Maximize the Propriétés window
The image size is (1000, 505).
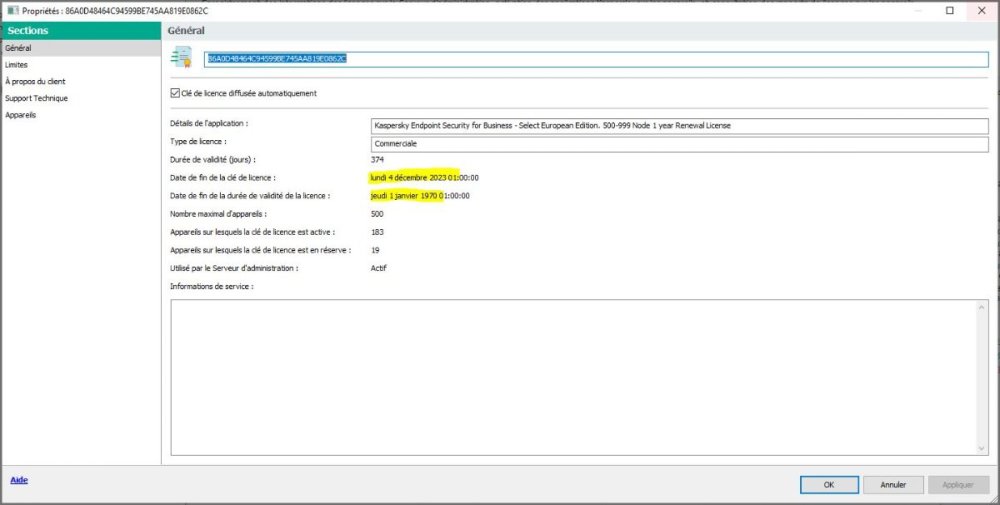click(949, 10)
